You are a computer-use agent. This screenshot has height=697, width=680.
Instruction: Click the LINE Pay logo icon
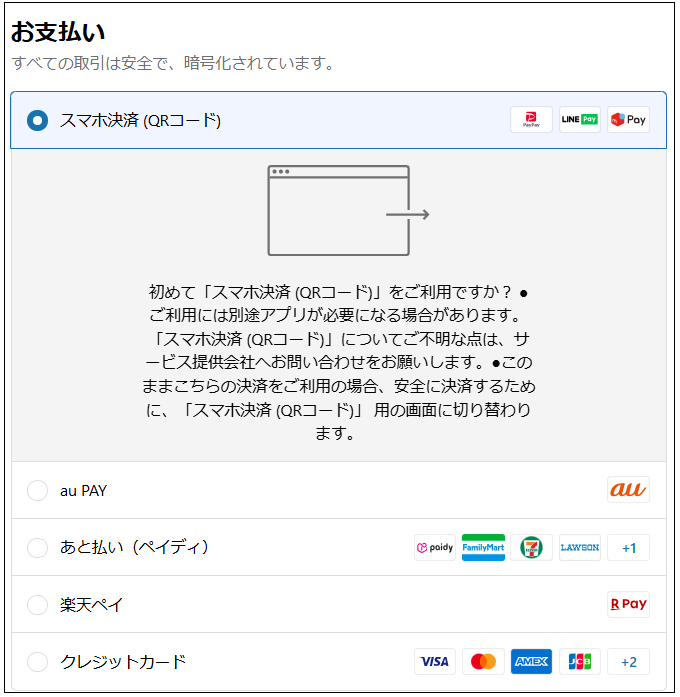click(x=580, y=120)
